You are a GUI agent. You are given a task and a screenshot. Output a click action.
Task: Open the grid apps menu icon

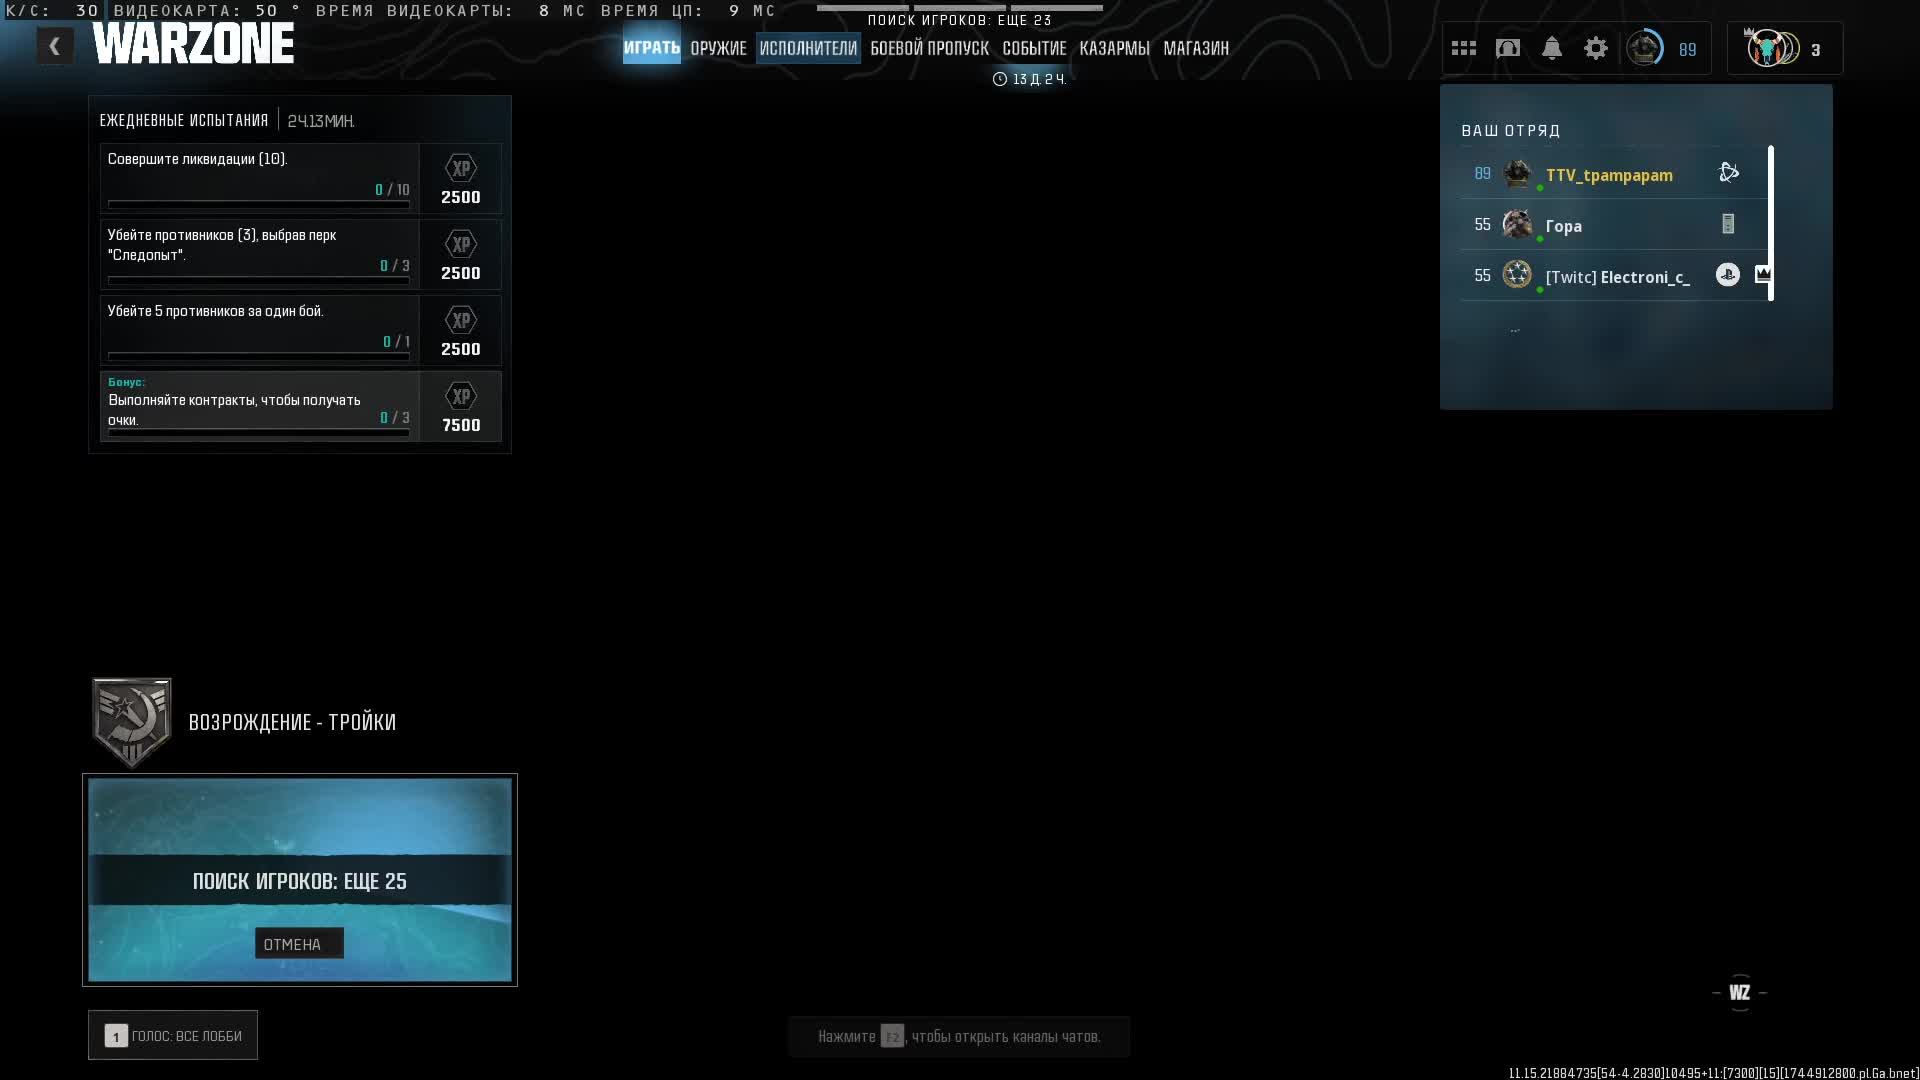tap(1463, 48)
